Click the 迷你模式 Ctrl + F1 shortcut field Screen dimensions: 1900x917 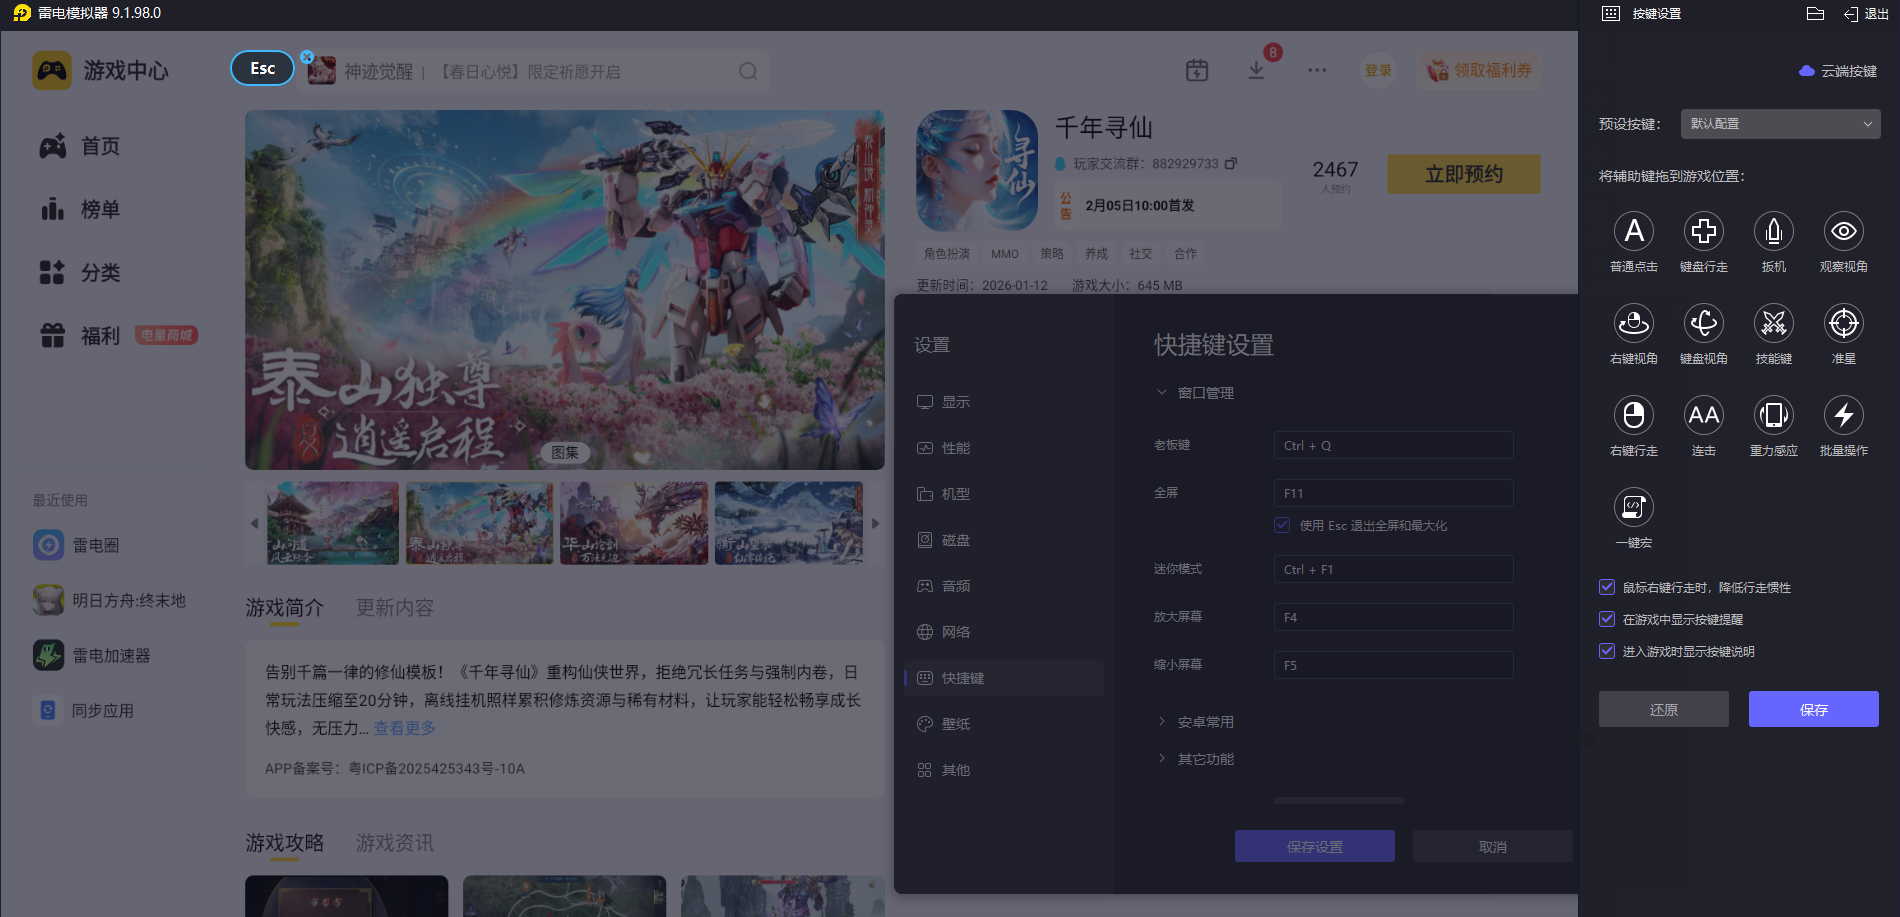click(x=1393, y=569)
